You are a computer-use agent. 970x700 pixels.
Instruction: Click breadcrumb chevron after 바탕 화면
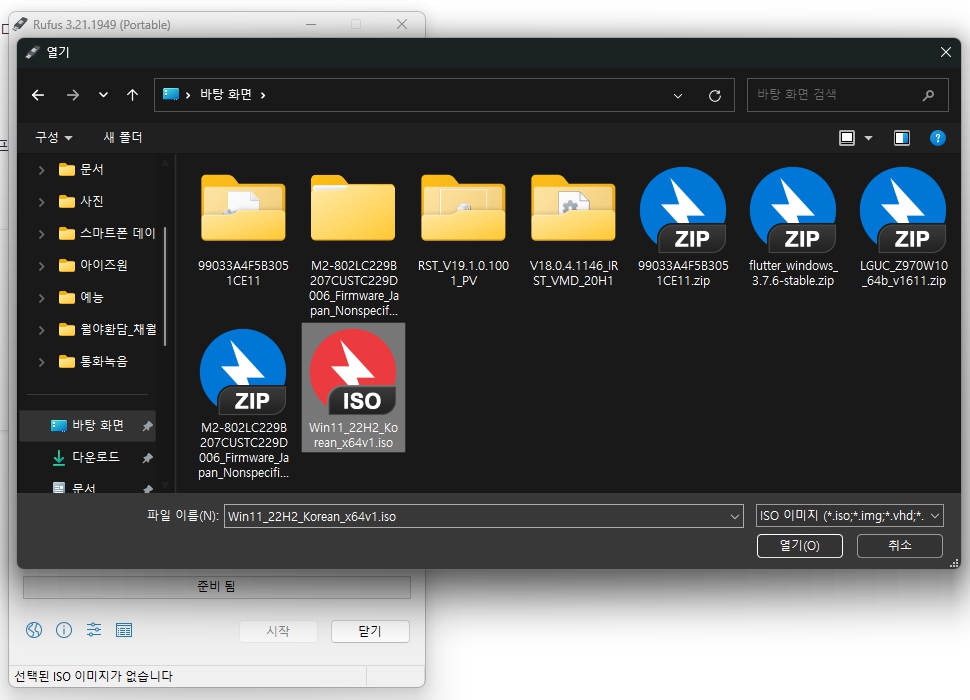click(x=263, y=95)
